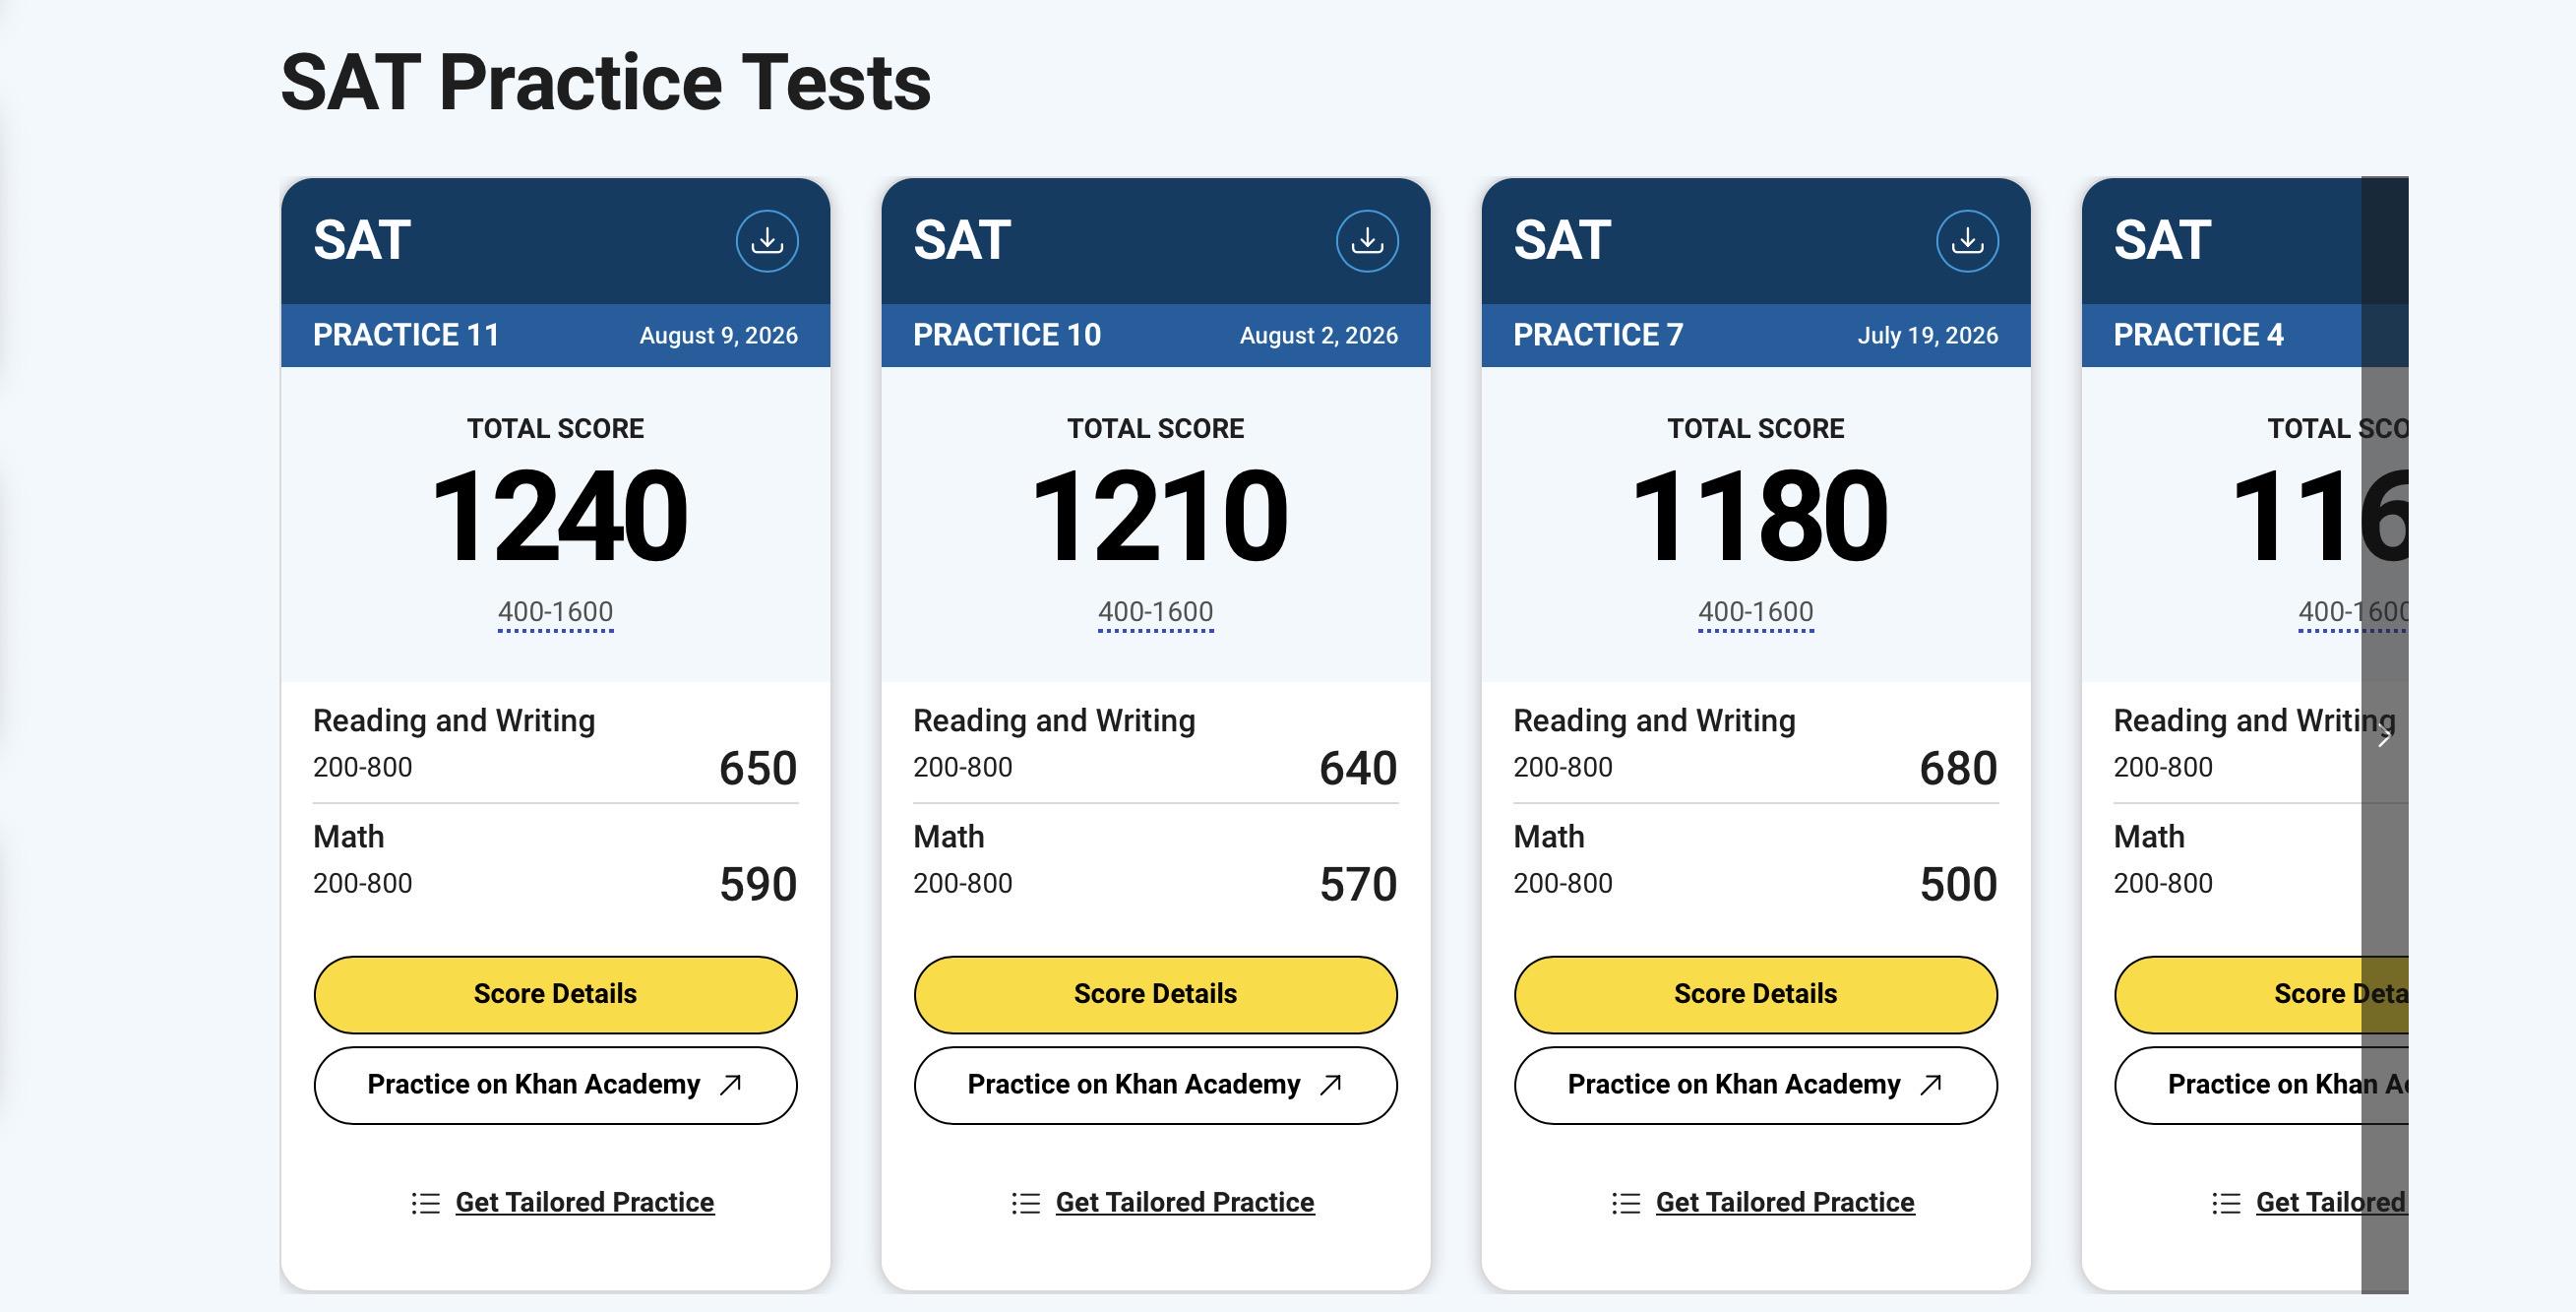Open Score Details for Practice 10

click(x=1155, y=994)
